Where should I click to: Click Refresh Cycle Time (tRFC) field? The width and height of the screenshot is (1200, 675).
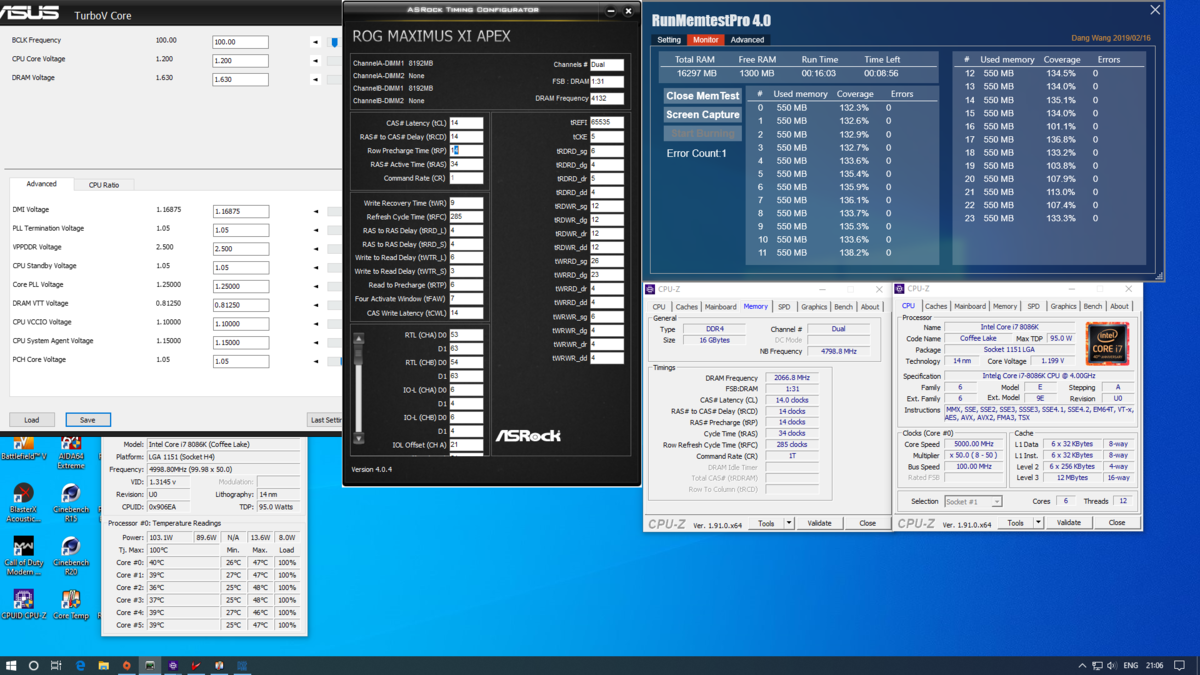(x=466, y=217)
